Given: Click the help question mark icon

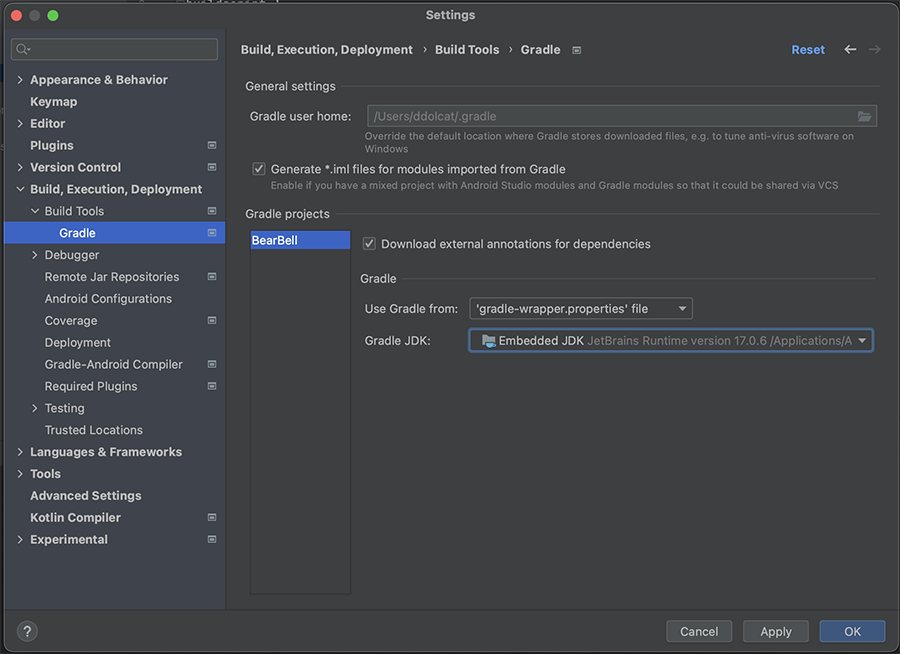Looking at the screenshot, I should pyautogui.click(x=27, y=631).
